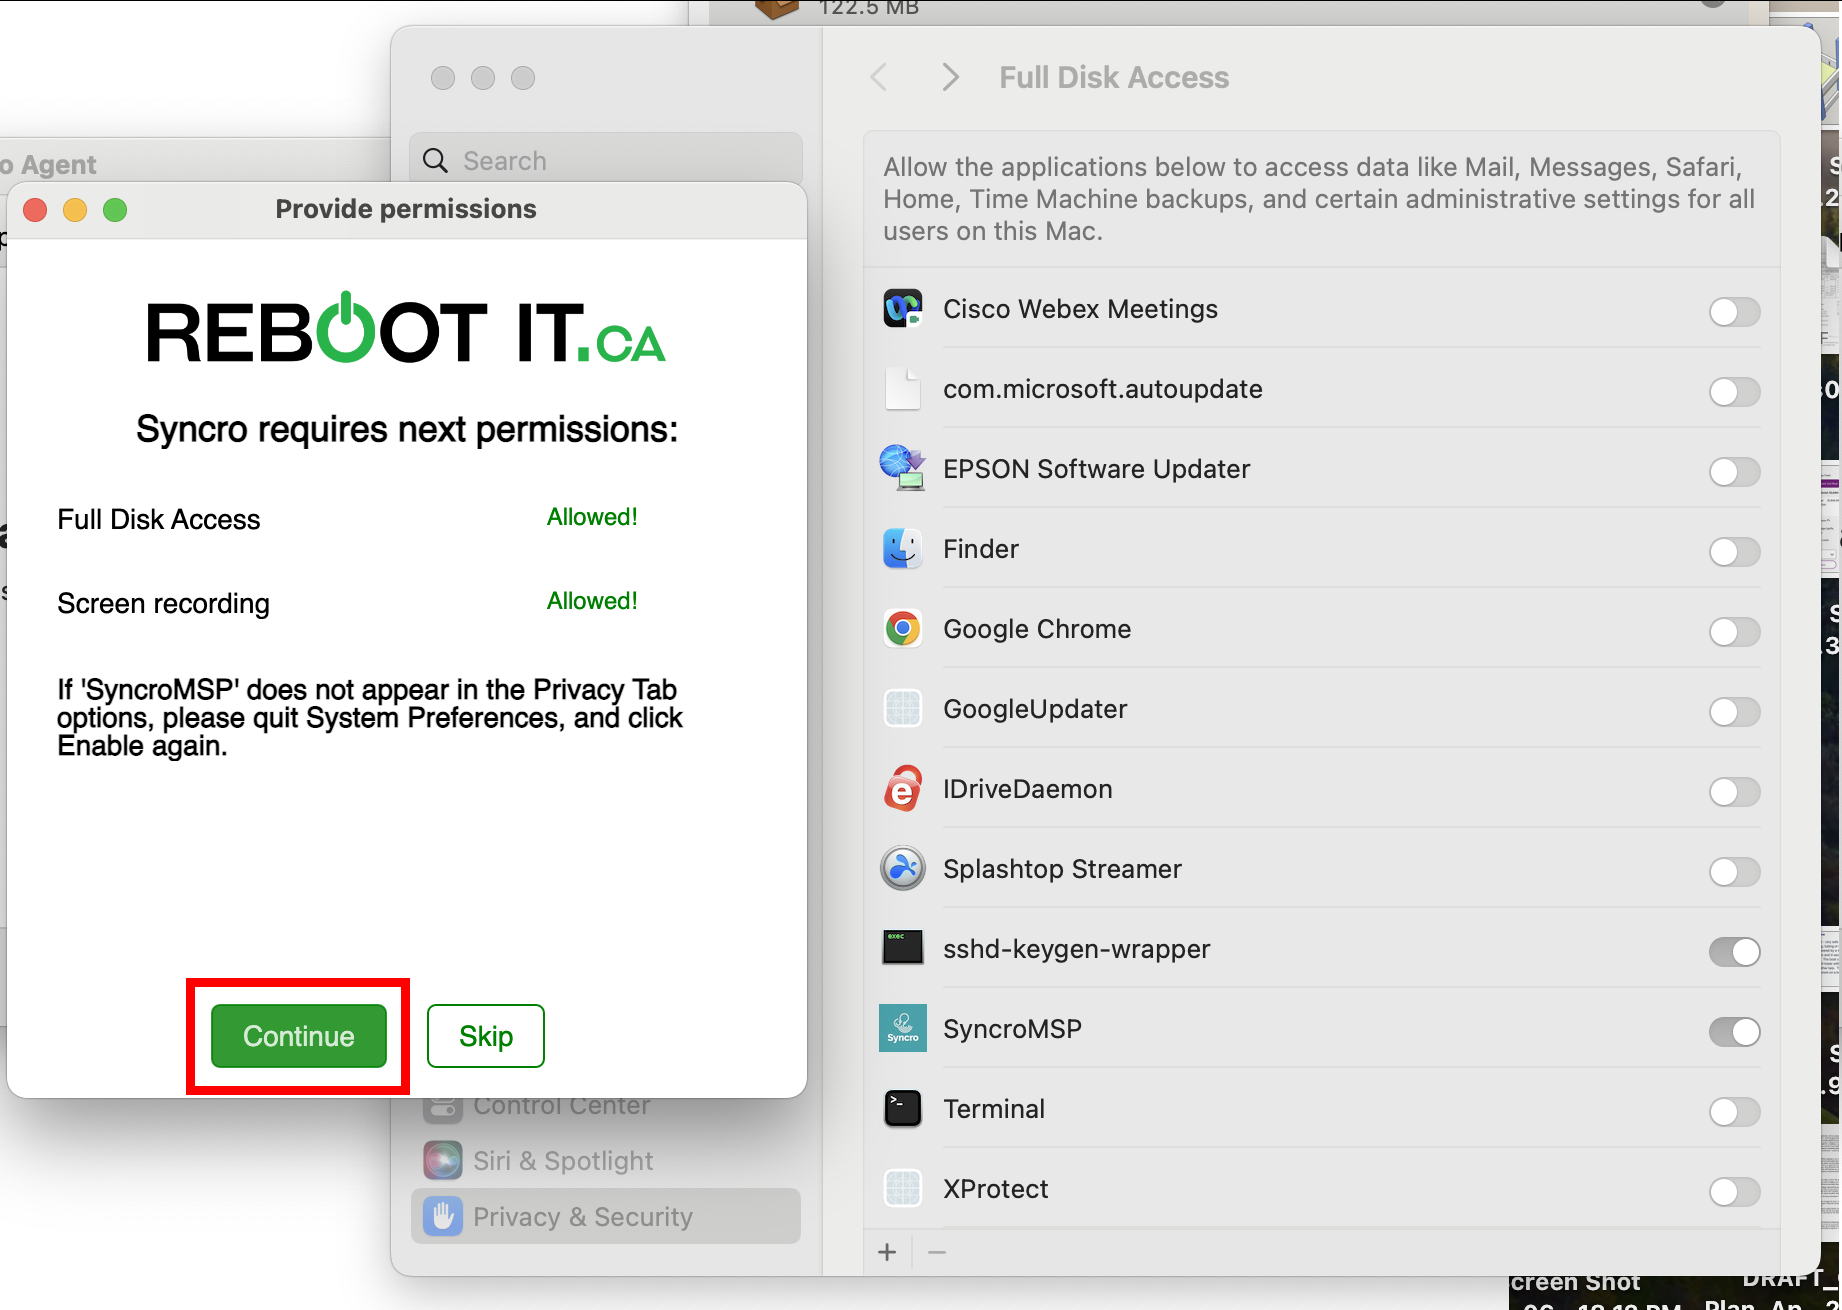Click the IDriveDaemon icon
The image size is (1842, 1310).
[x=903, y=789]
